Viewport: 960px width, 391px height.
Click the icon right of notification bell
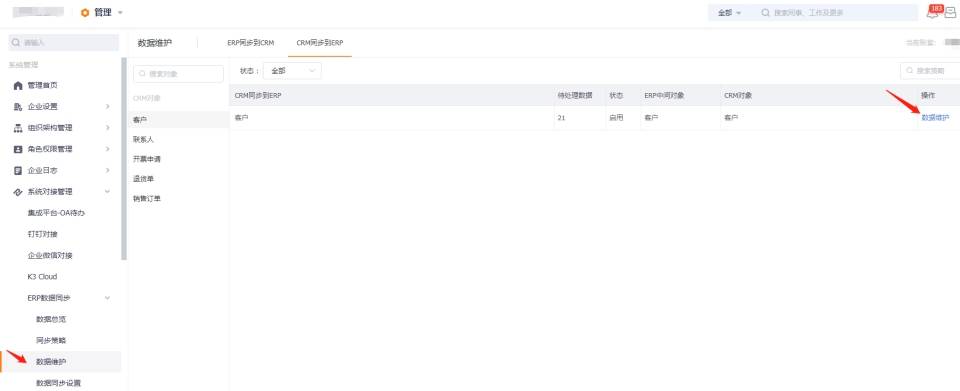point(950,13)
